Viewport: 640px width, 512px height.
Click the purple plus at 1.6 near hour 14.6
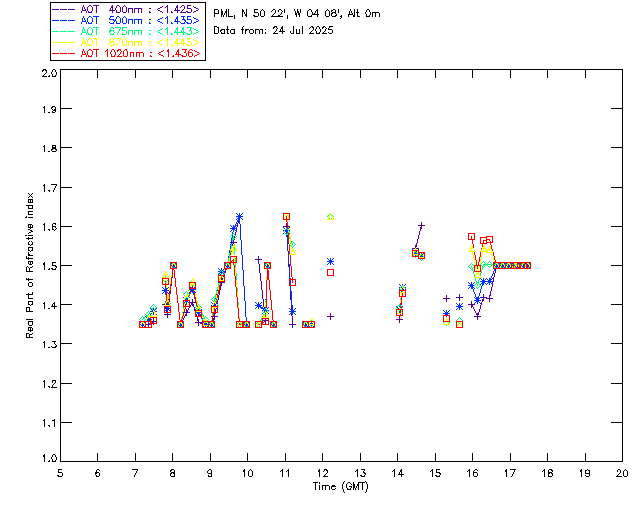click(x=421, y=225)
